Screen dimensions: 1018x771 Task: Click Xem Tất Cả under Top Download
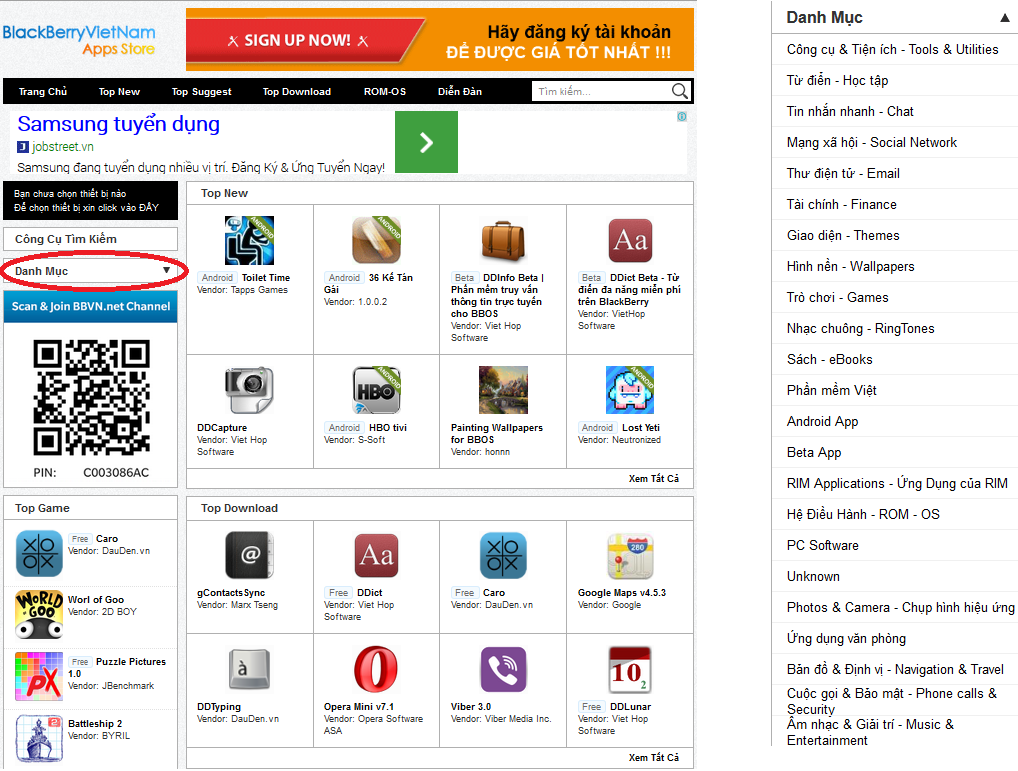point(654,757)
